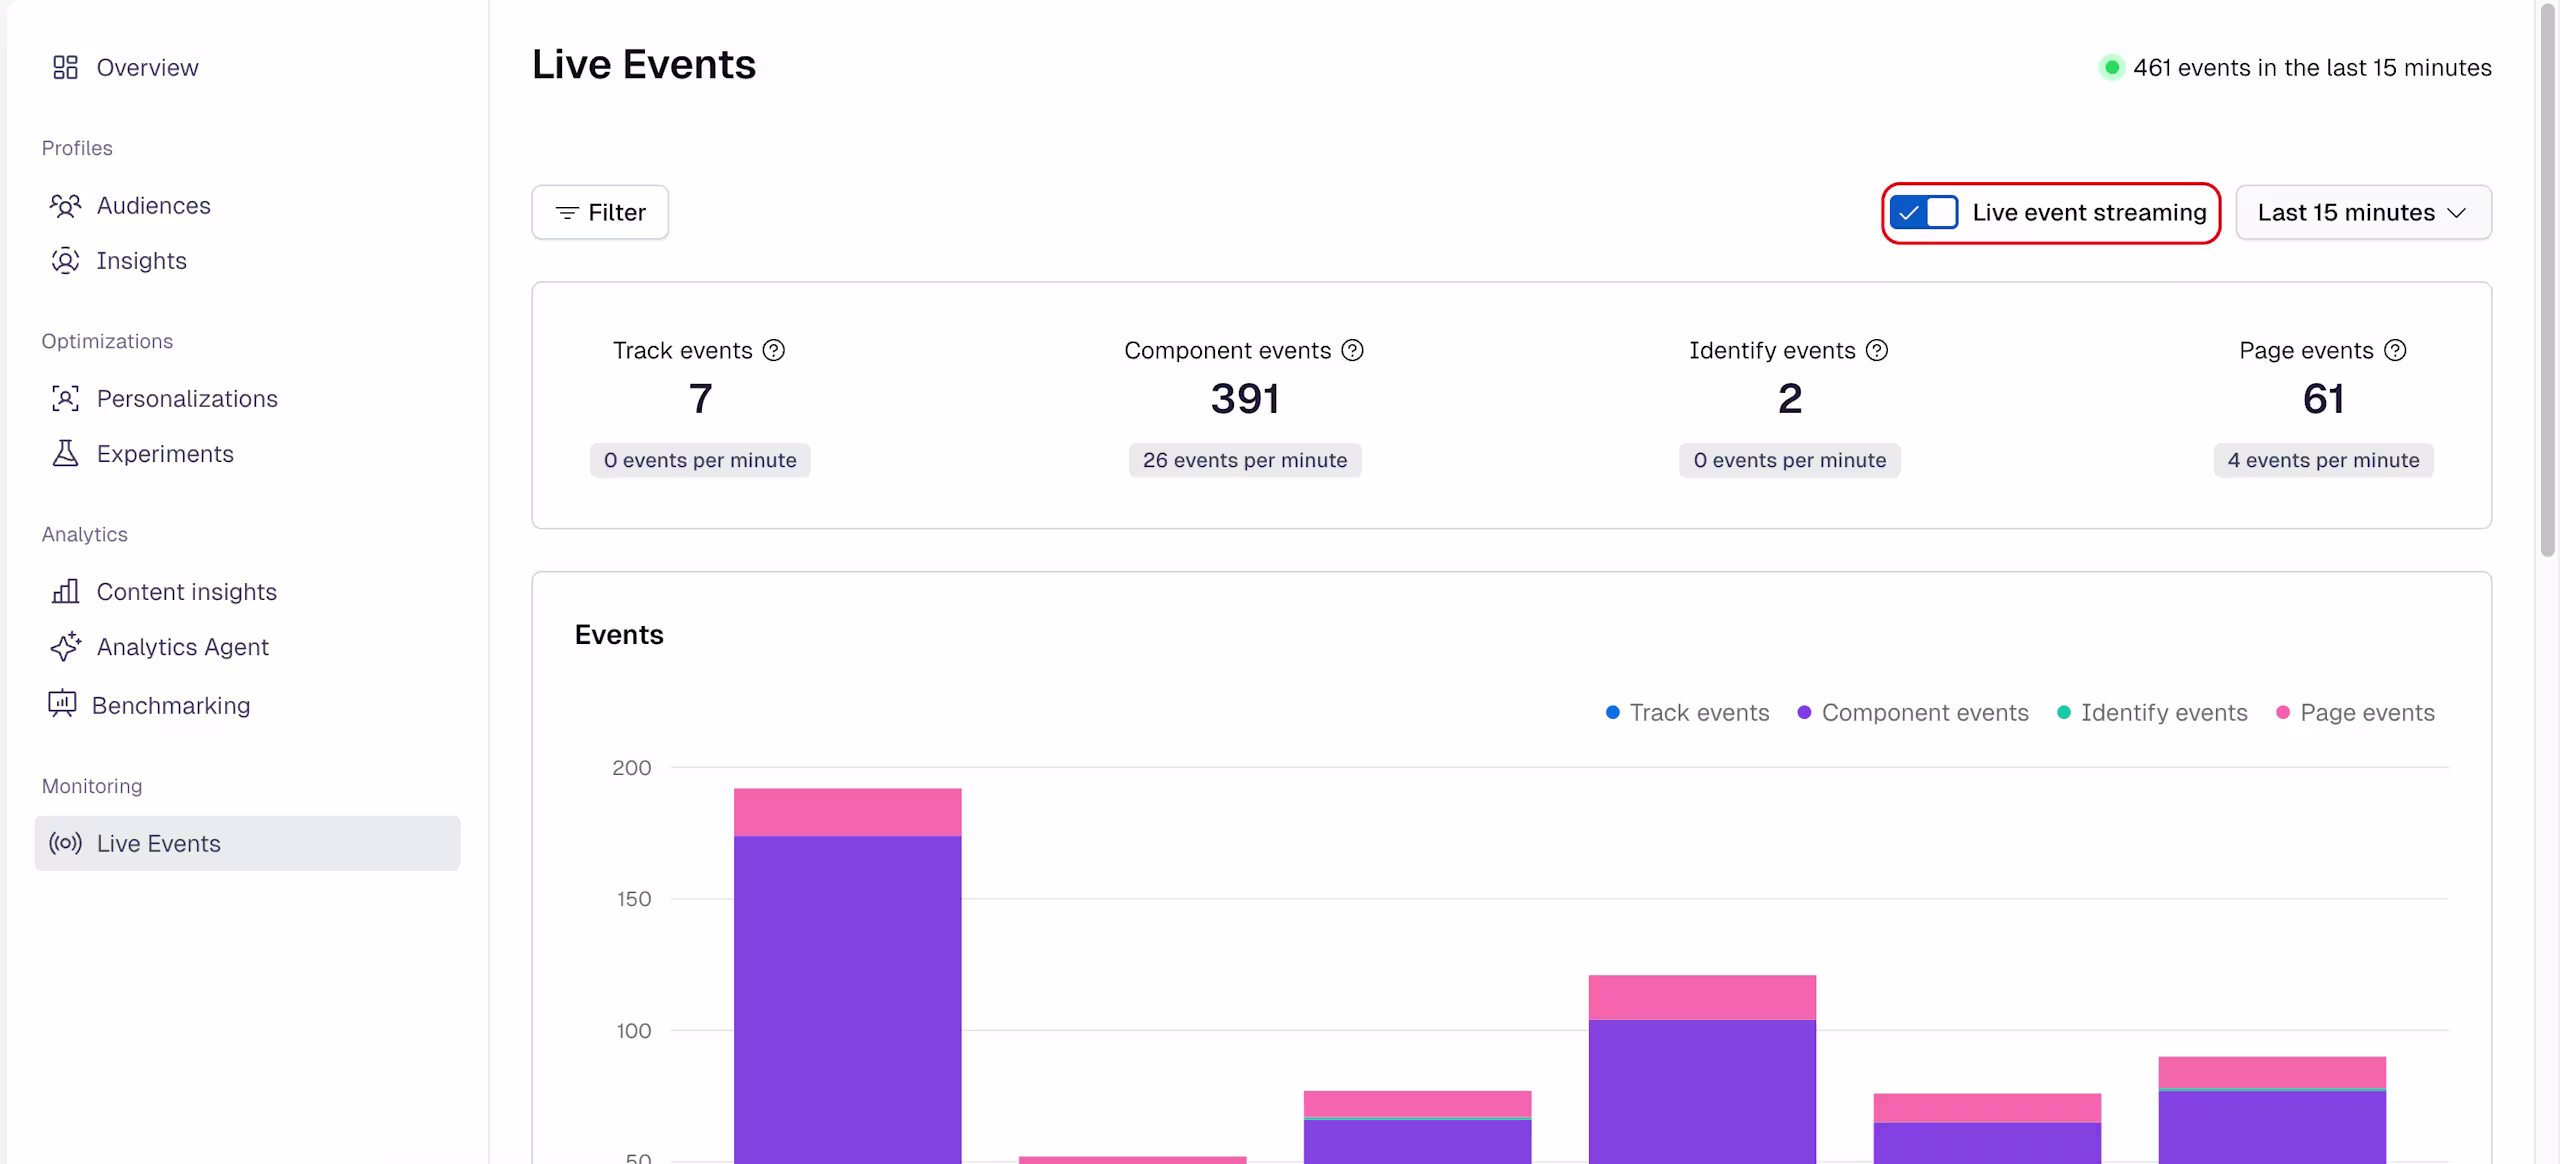Open the Filter button

click(600, 212)
